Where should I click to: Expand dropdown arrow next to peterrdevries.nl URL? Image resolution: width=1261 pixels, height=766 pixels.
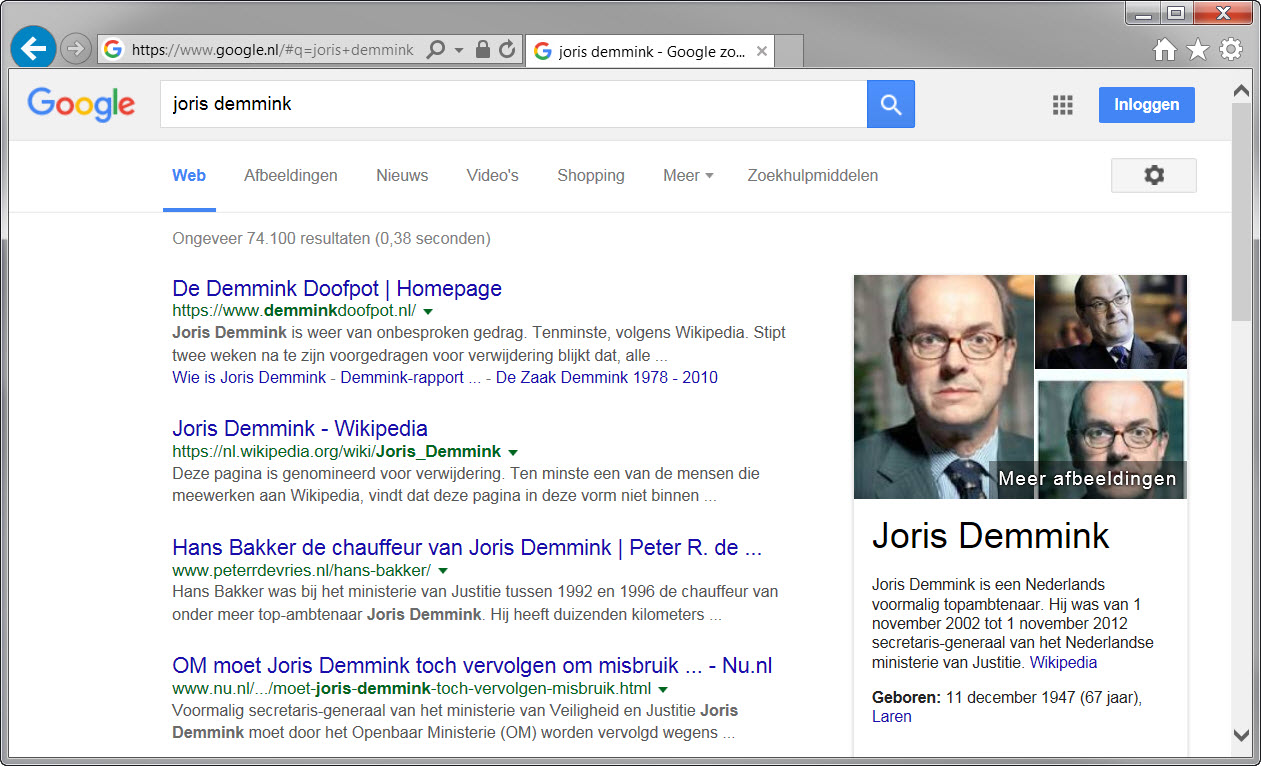443,571
